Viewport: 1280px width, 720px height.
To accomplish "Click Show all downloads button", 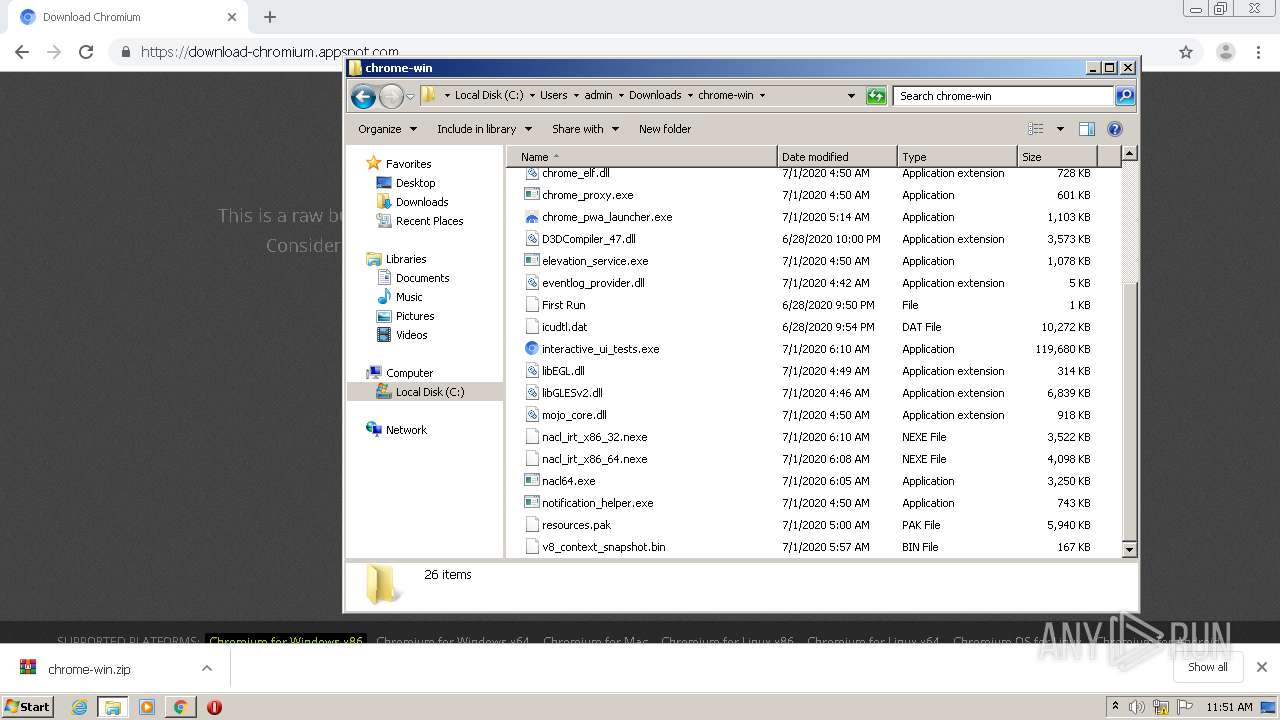I will pyautogui.click(x=1208, y=667).
